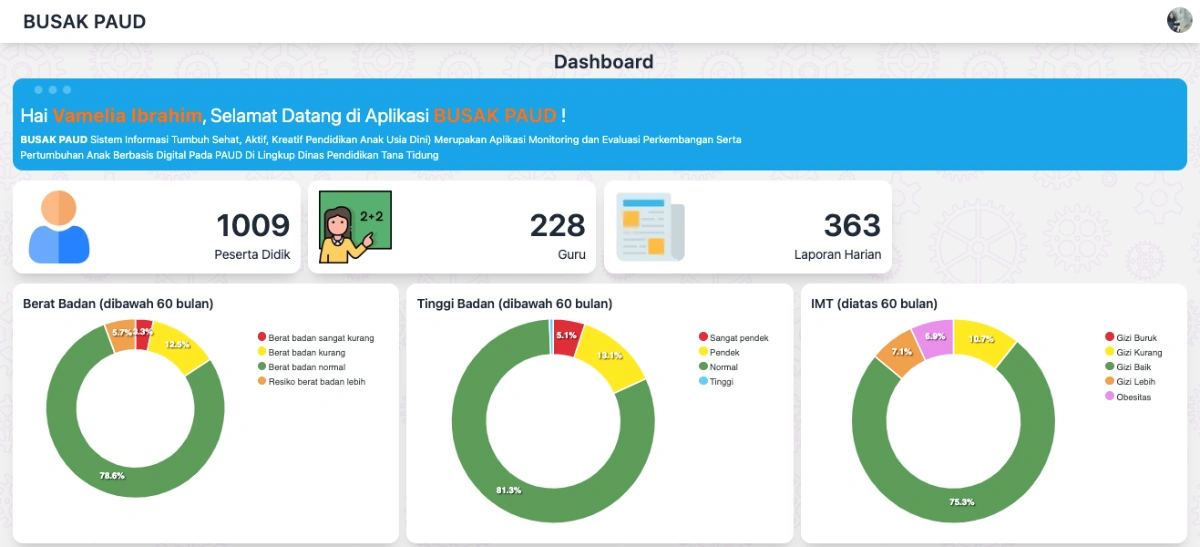Open the 228 Guru count
Image resolution: width=1200 pixels, height=547 pixels.
pyautogui.click(x=557, y=226)
